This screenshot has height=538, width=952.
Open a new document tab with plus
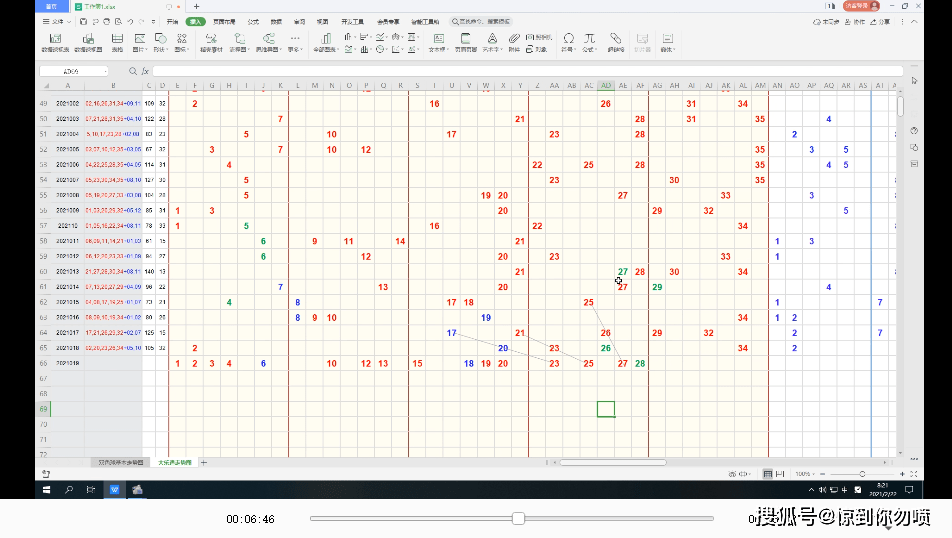pos(196,6)
